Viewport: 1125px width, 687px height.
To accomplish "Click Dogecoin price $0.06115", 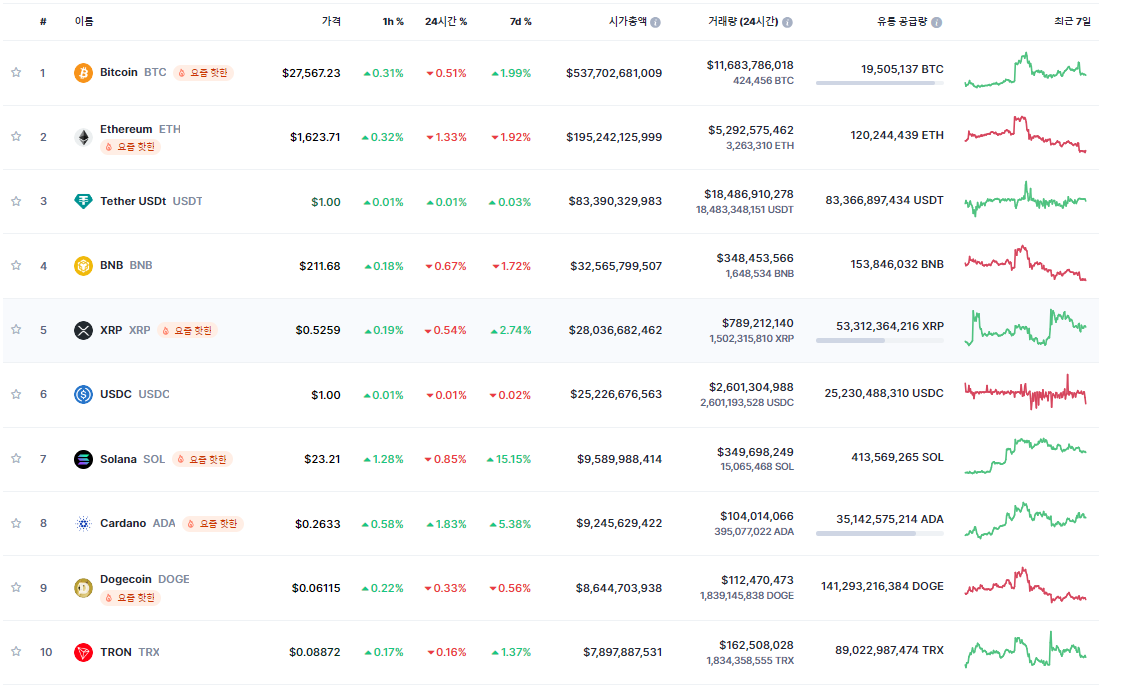I will (316, 588).
